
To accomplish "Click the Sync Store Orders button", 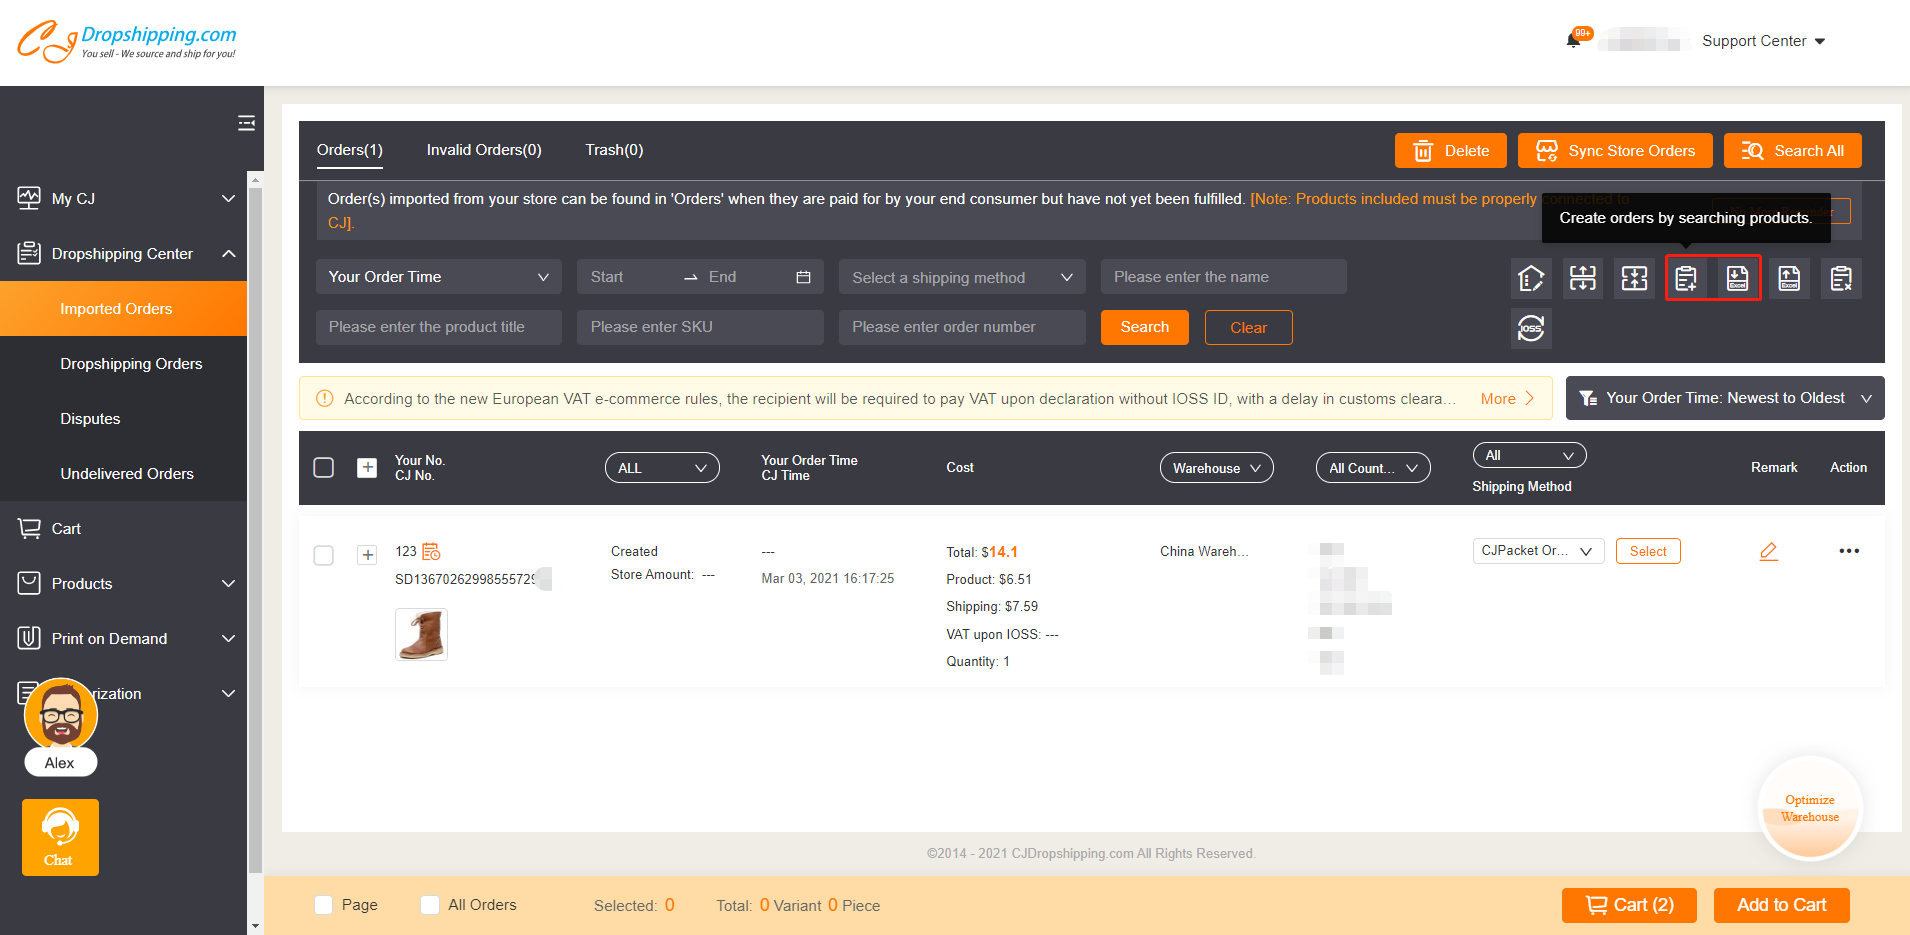I will [x=1614, y=151].
